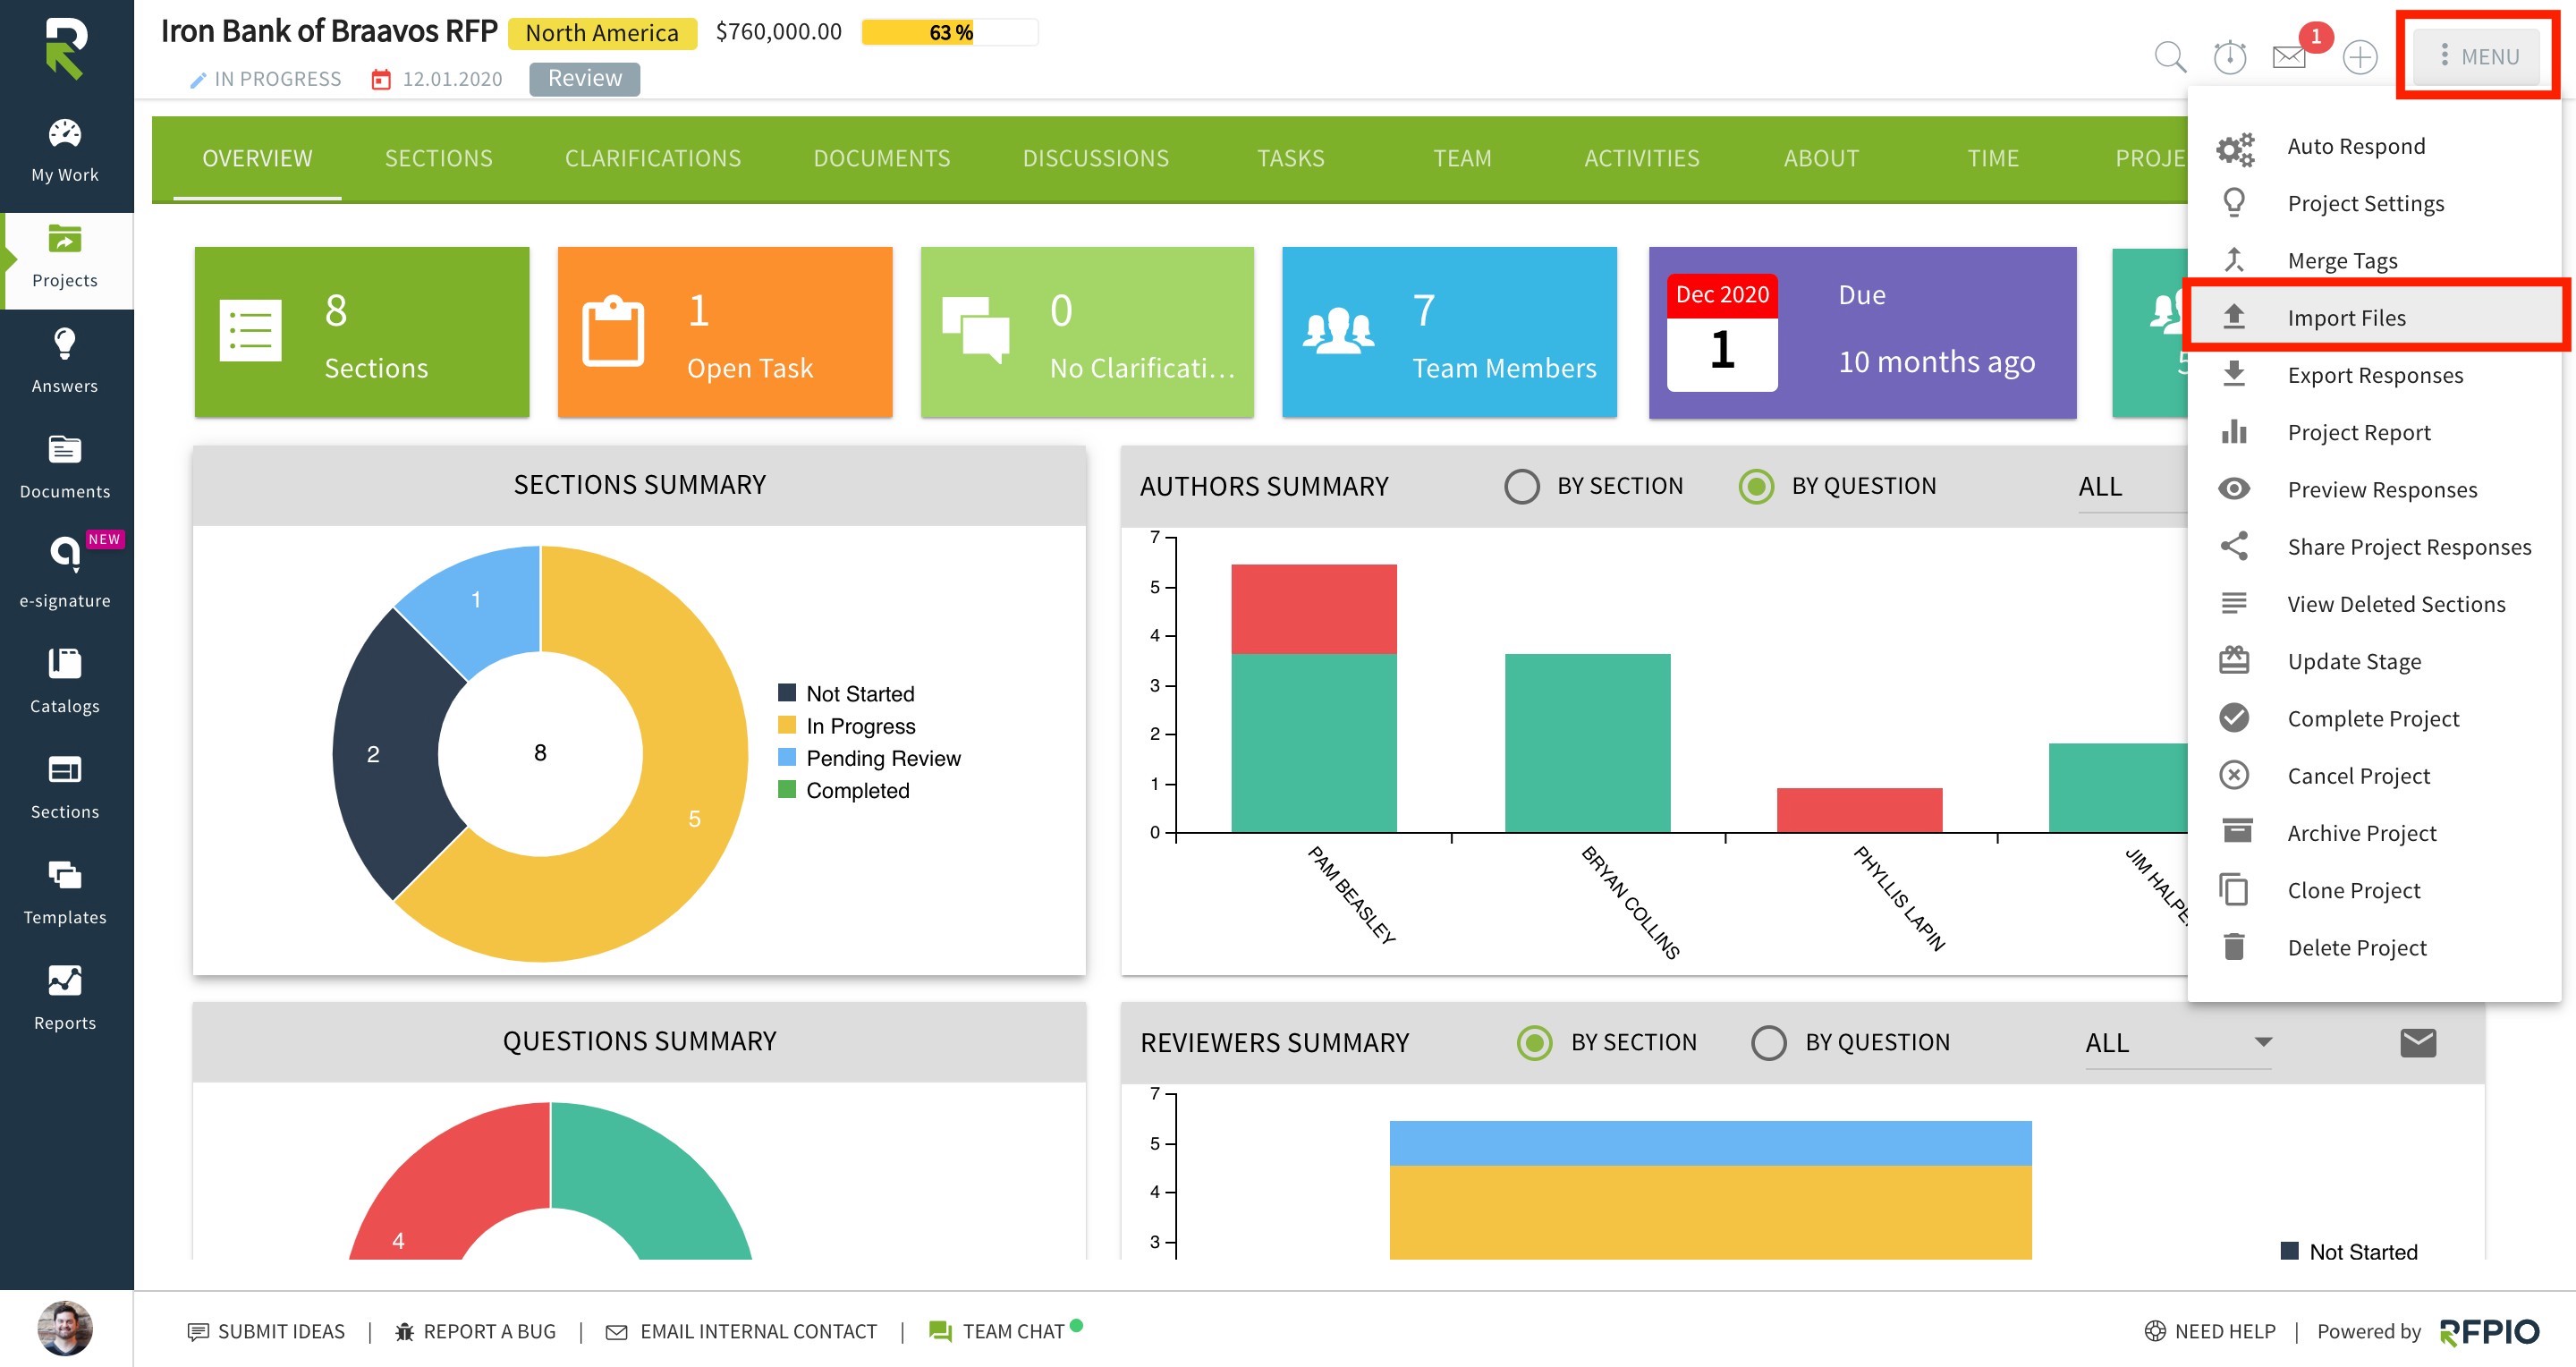Viewport: 2576px width, 1367px height.
Task: Click REPORT A BUG link
Action: (474, 1331)
